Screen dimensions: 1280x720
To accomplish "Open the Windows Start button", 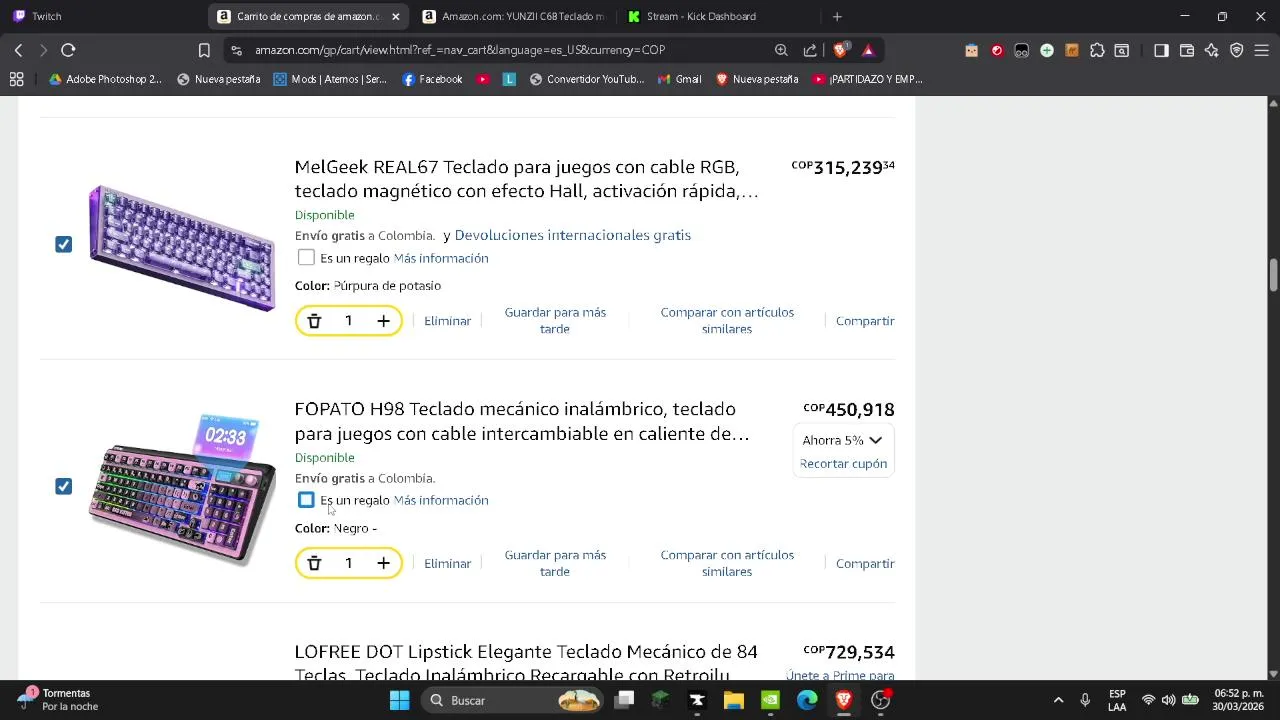I will pyautogui.click(x=399, y=700).
